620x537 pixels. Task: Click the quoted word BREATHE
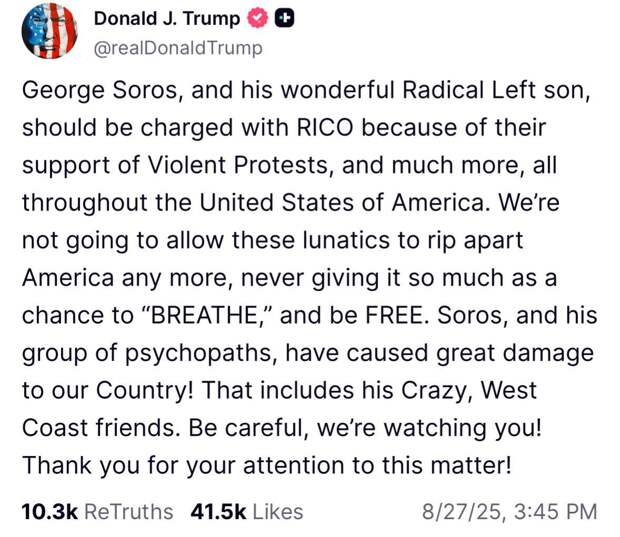pos(204,316)
